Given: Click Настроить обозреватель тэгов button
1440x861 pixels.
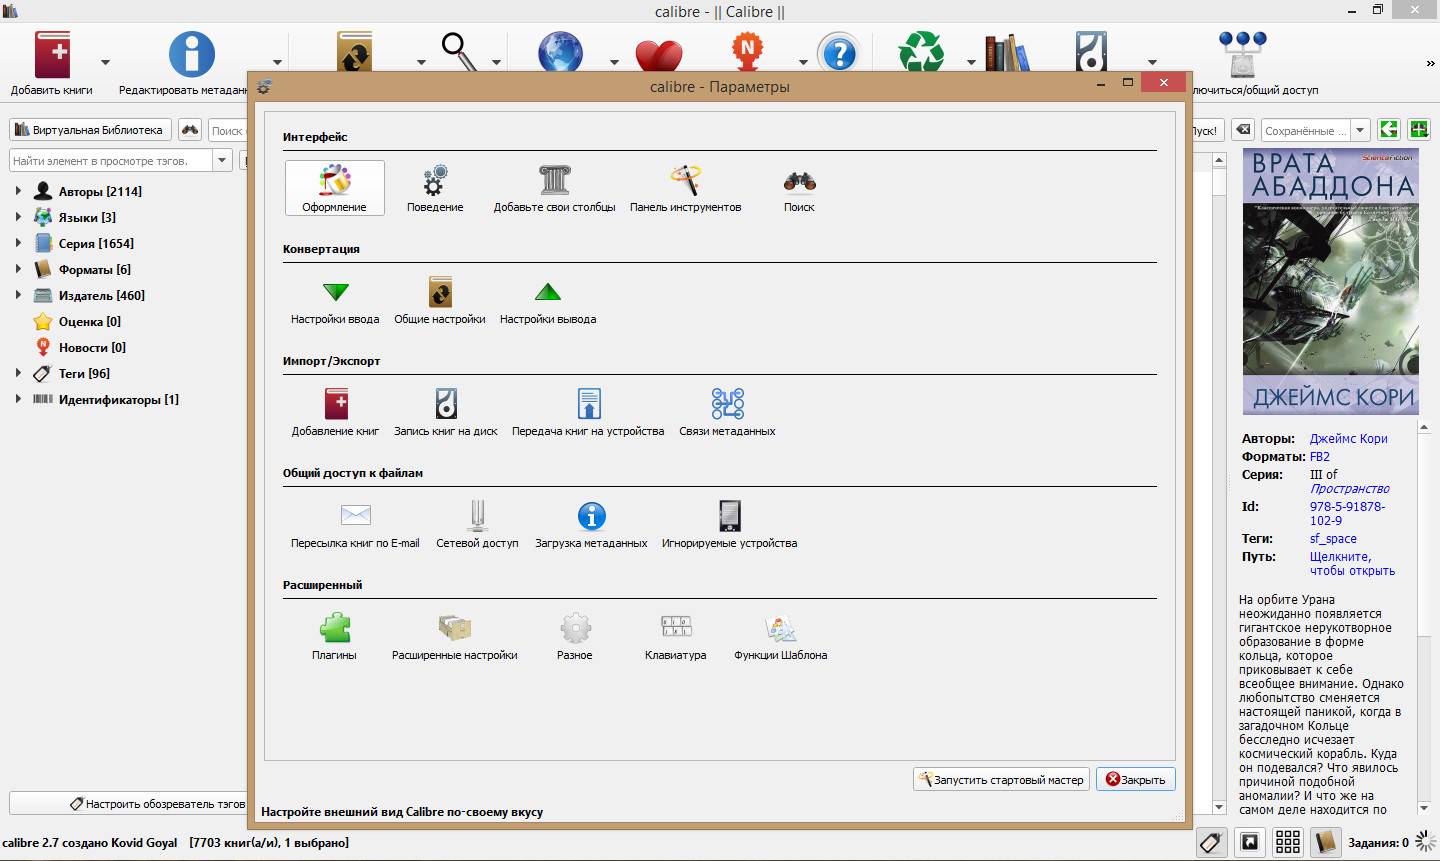Looking at the screenshot, I should (x=128, y=803).
